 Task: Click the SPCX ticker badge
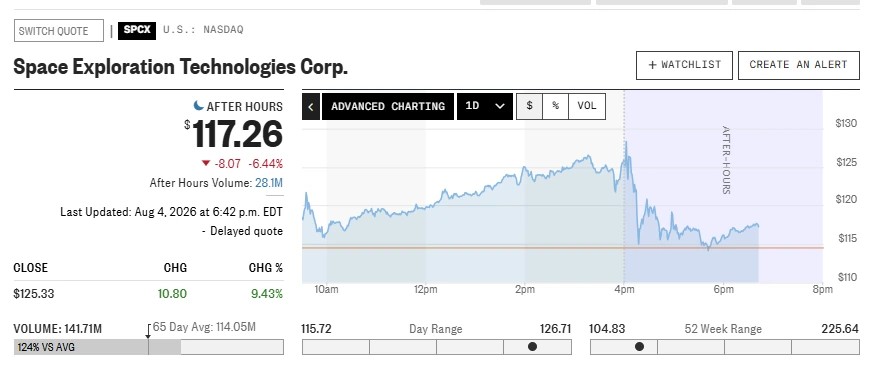click(137, 30)
